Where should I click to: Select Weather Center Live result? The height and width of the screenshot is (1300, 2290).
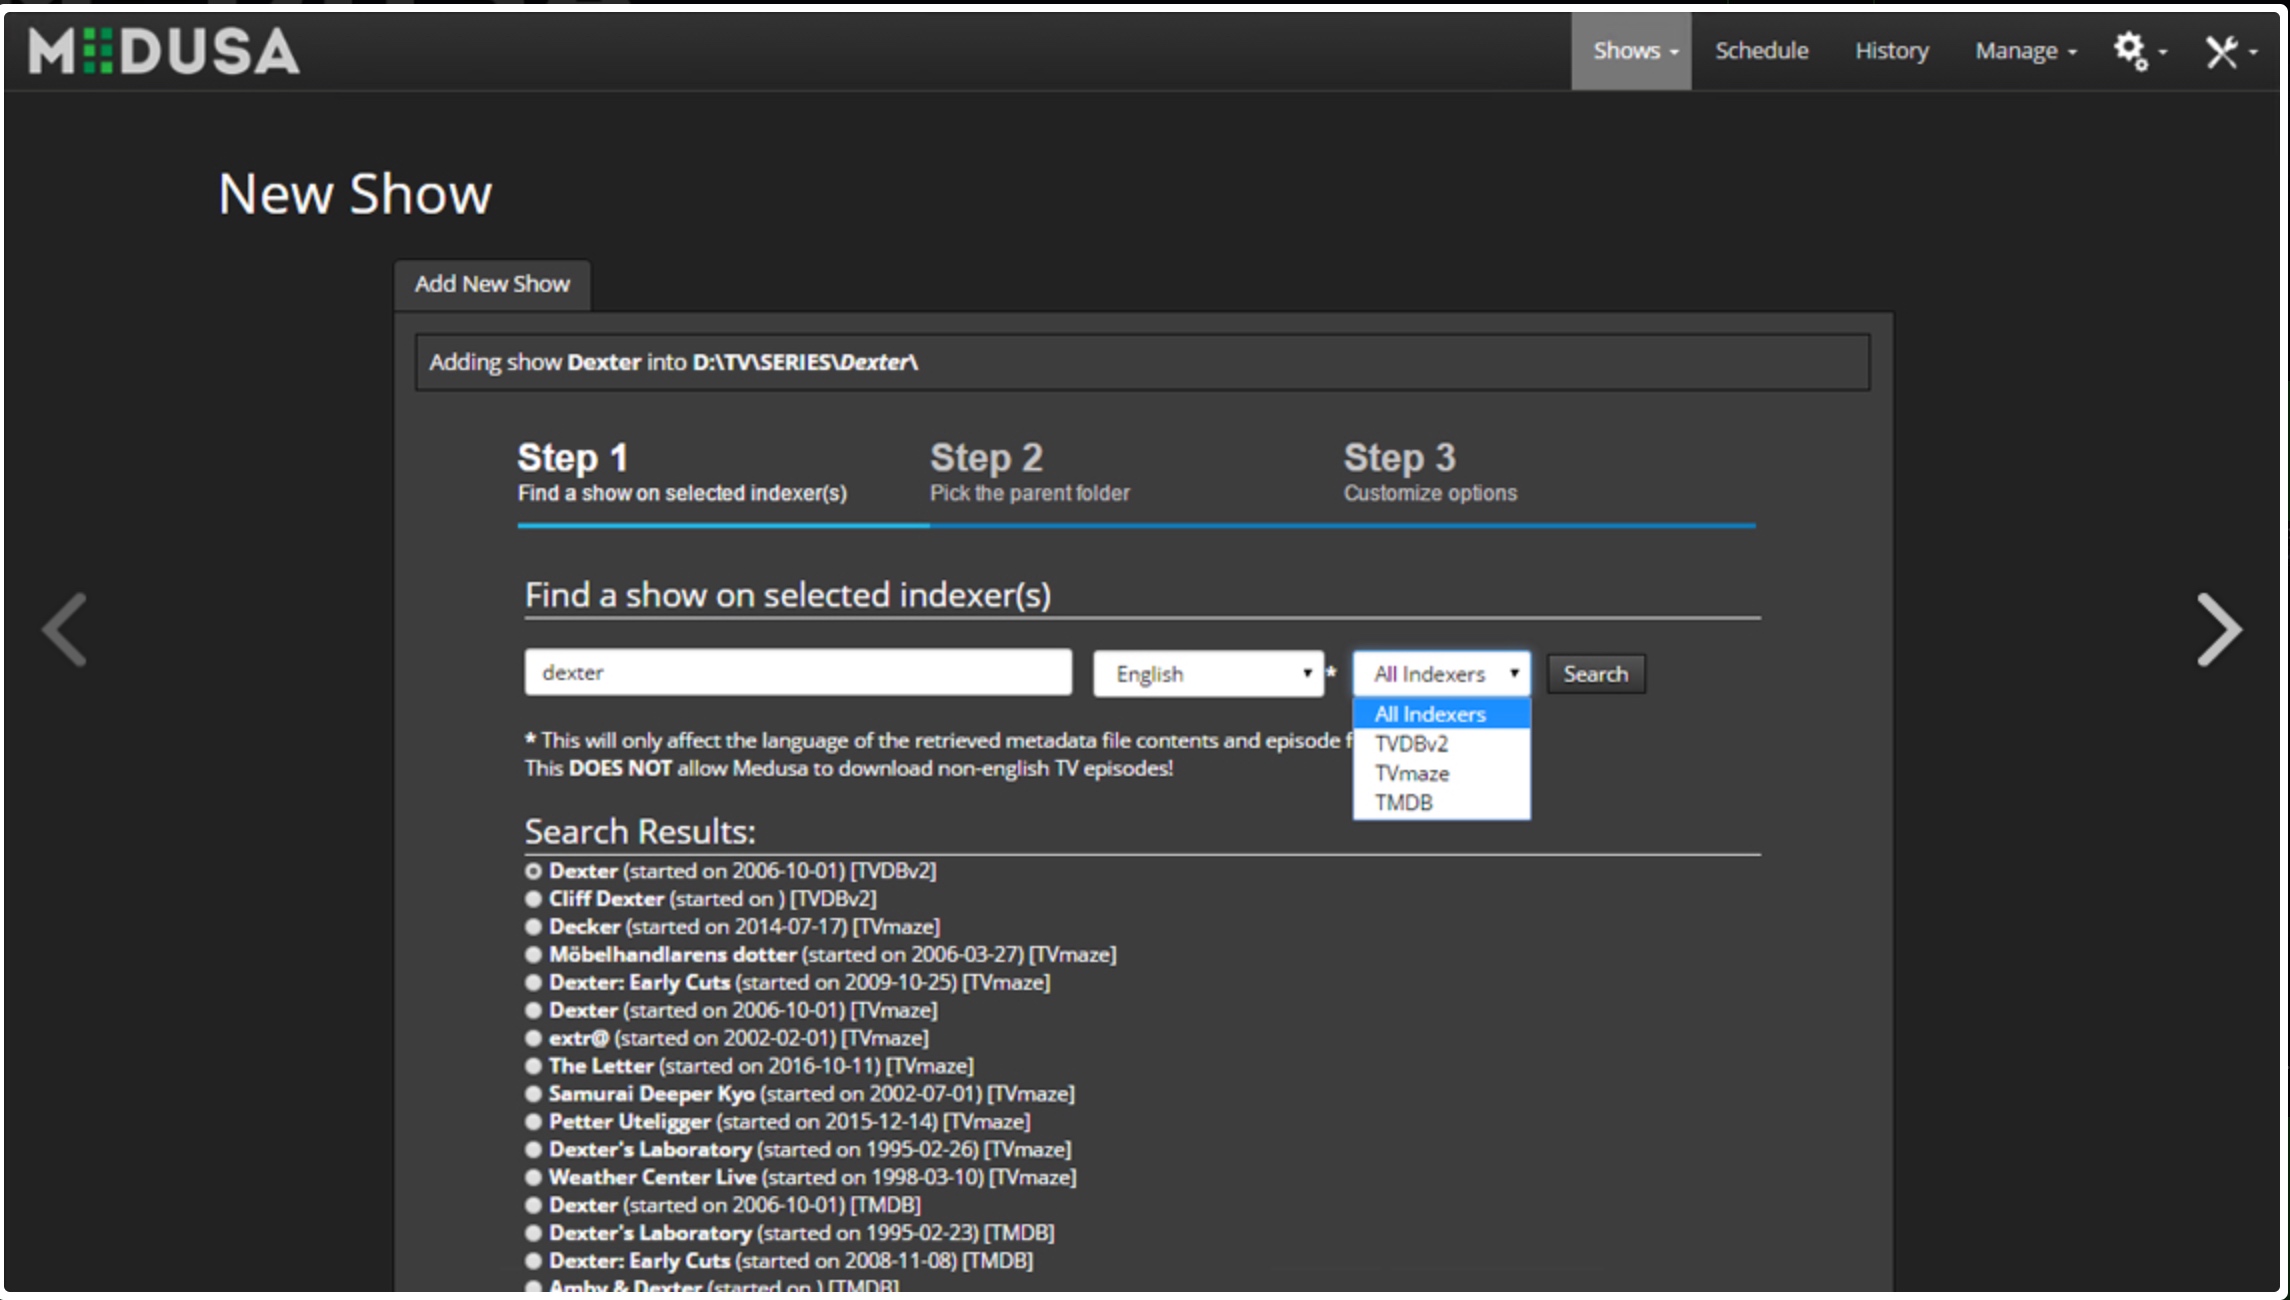pyautogui.click(x=533, y=1178)
